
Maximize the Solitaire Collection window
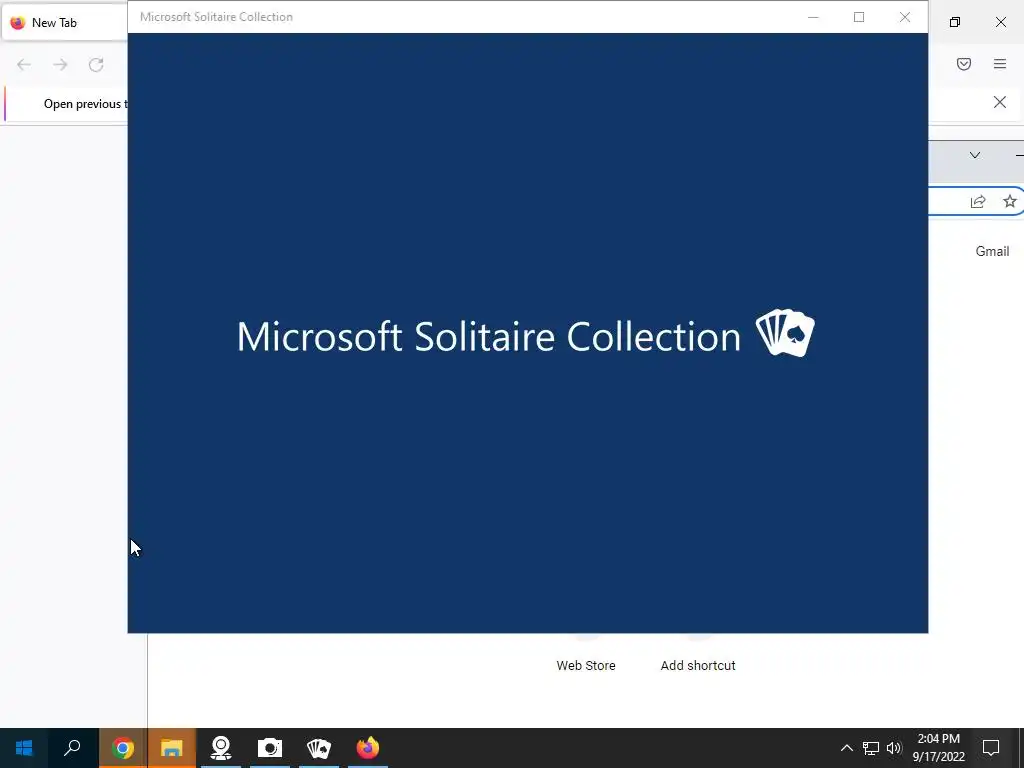(859, 17)
